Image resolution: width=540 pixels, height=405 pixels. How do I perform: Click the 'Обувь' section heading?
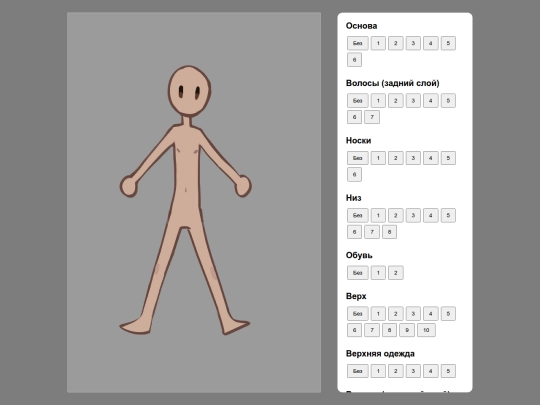tap(359, 255)
